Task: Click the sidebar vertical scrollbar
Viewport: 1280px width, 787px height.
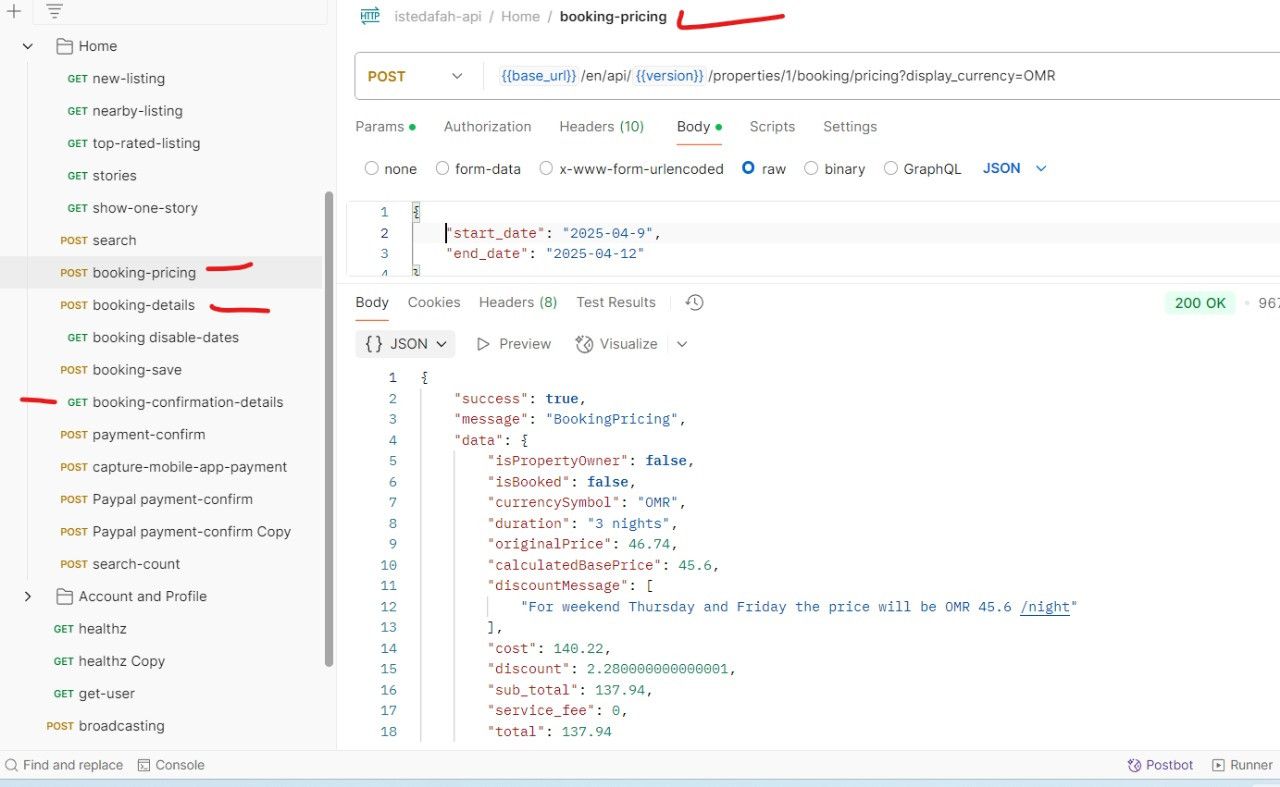Action: (x=329, y=430)
